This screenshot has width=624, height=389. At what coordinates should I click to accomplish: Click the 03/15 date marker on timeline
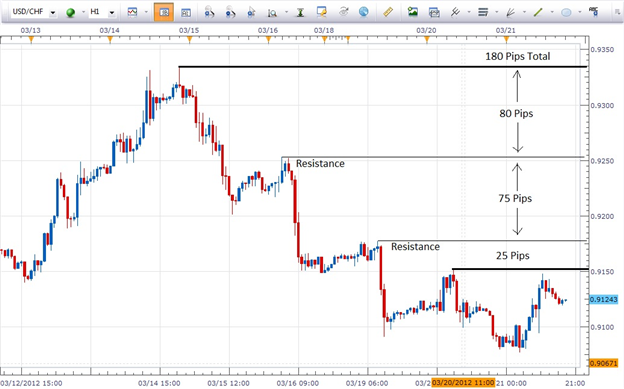[x=189, y=30]
